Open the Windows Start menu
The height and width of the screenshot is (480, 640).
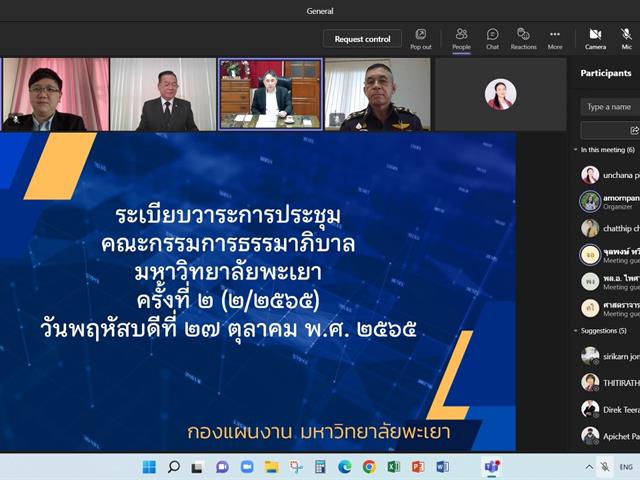tap(149, 467)
